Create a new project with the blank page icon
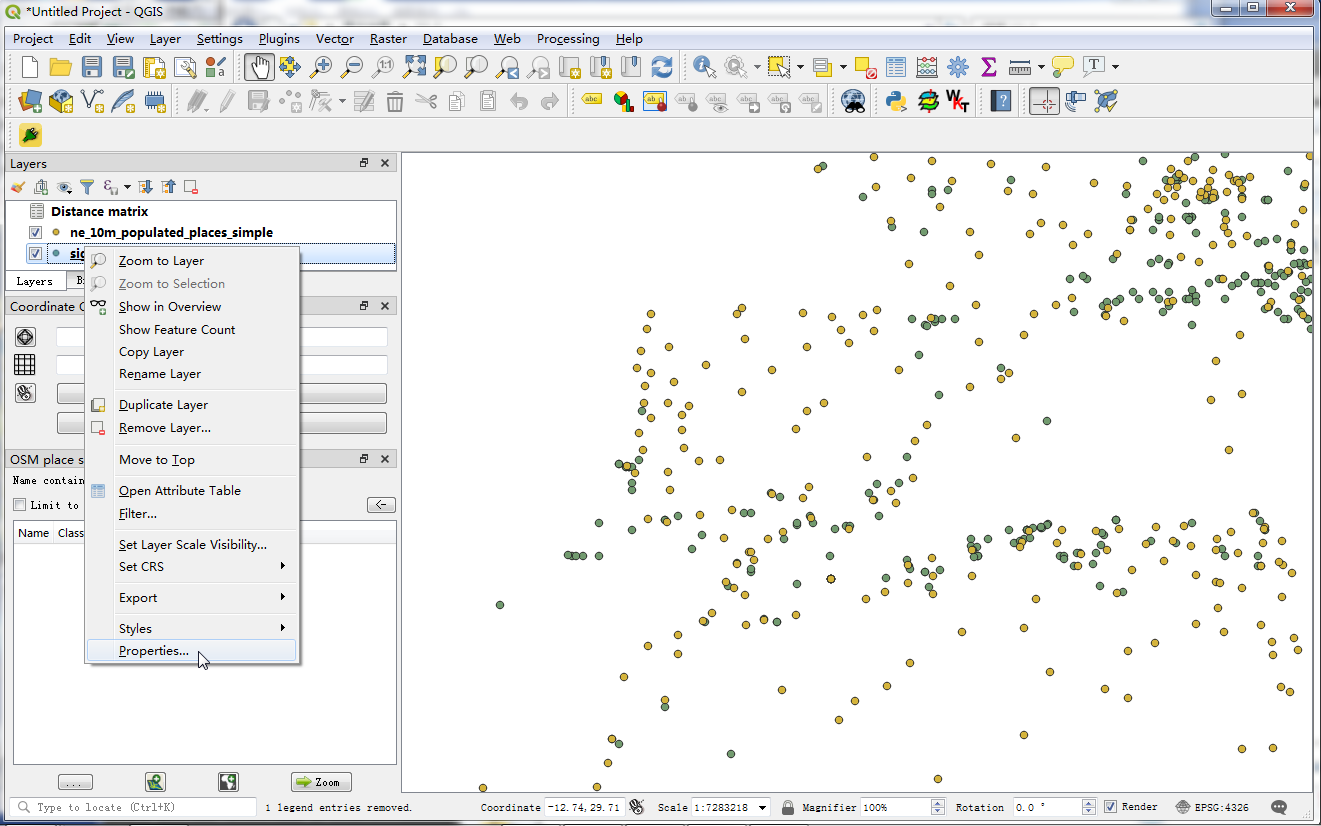The width and height of the screenshot is (1321, 826). point(30,67)
